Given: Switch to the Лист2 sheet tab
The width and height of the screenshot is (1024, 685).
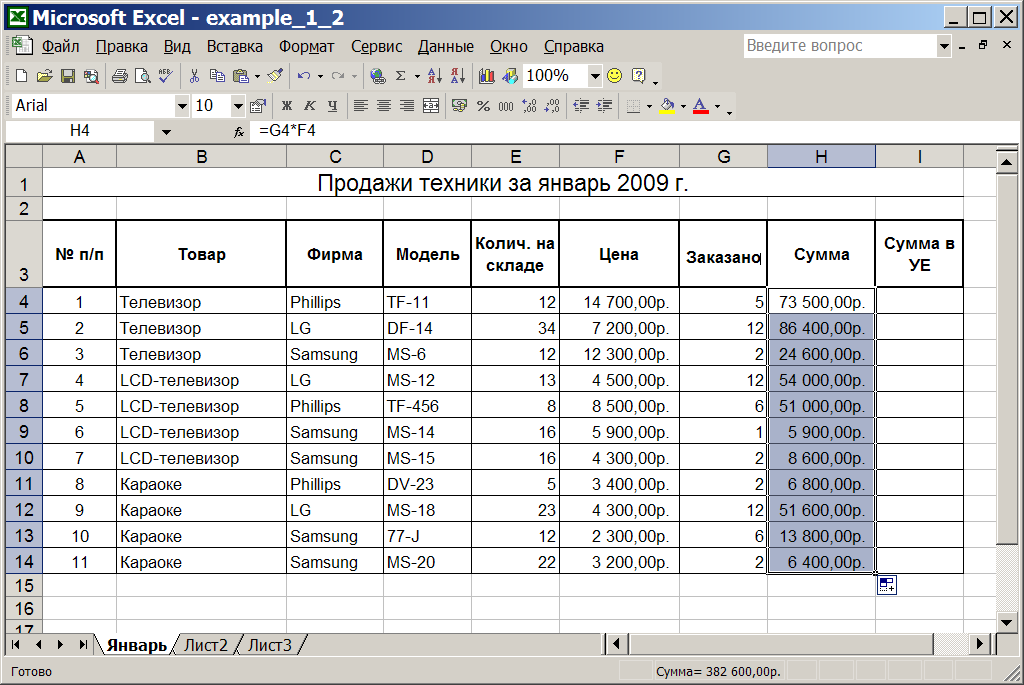Looking at the screenshot, I should click(205, 645).
